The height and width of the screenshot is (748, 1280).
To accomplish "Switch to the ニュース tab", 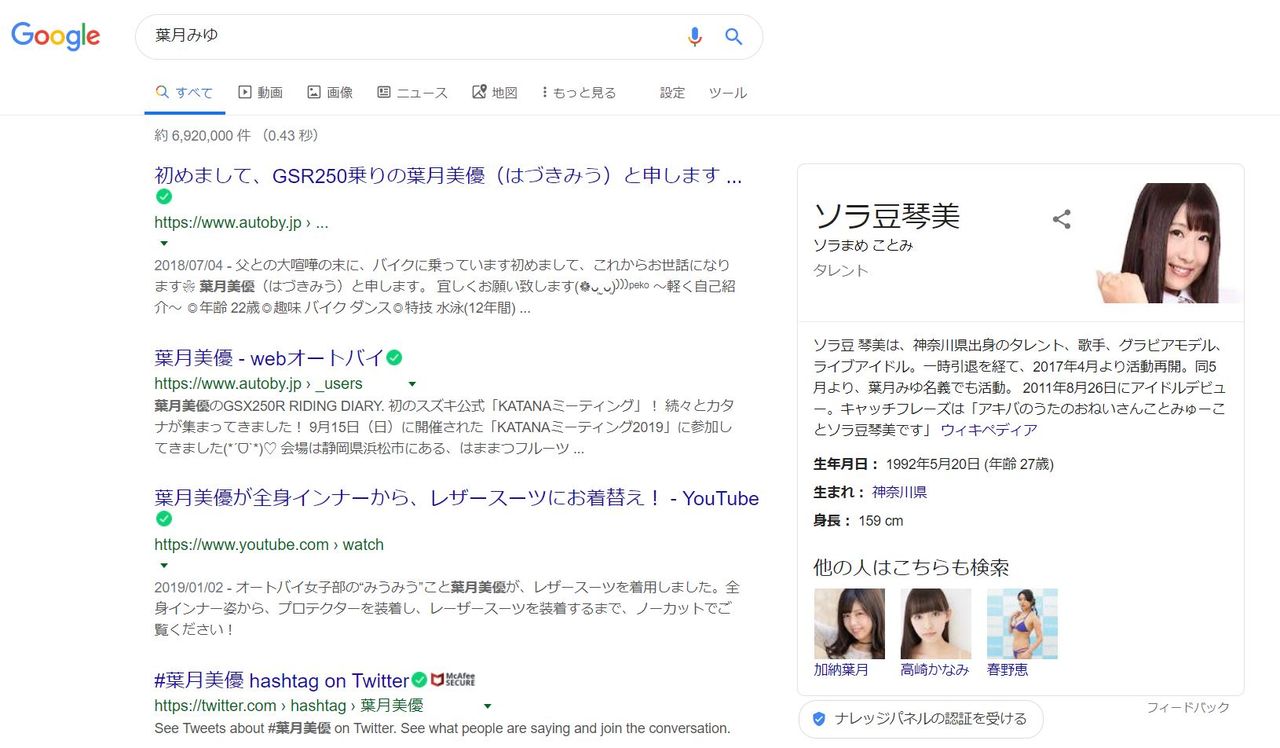I will (x=412, y=93).
